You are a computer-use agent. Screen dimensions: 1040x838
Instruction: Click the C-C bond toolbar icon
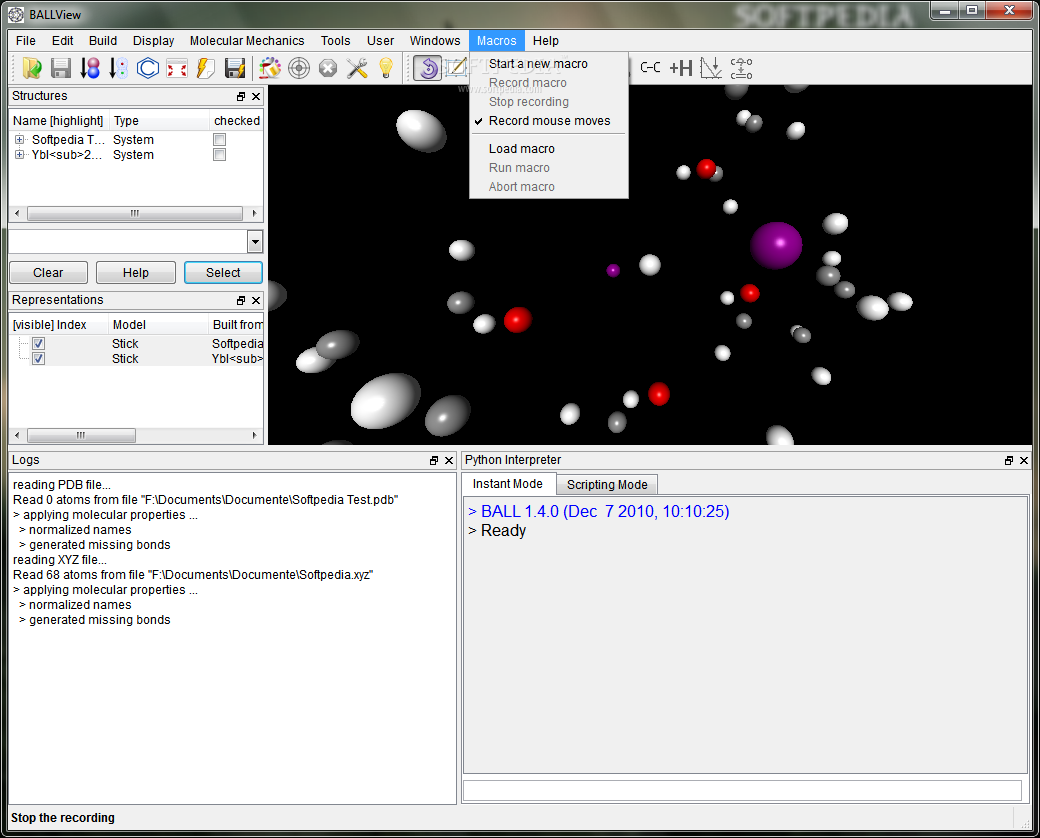tap(650, 68)
